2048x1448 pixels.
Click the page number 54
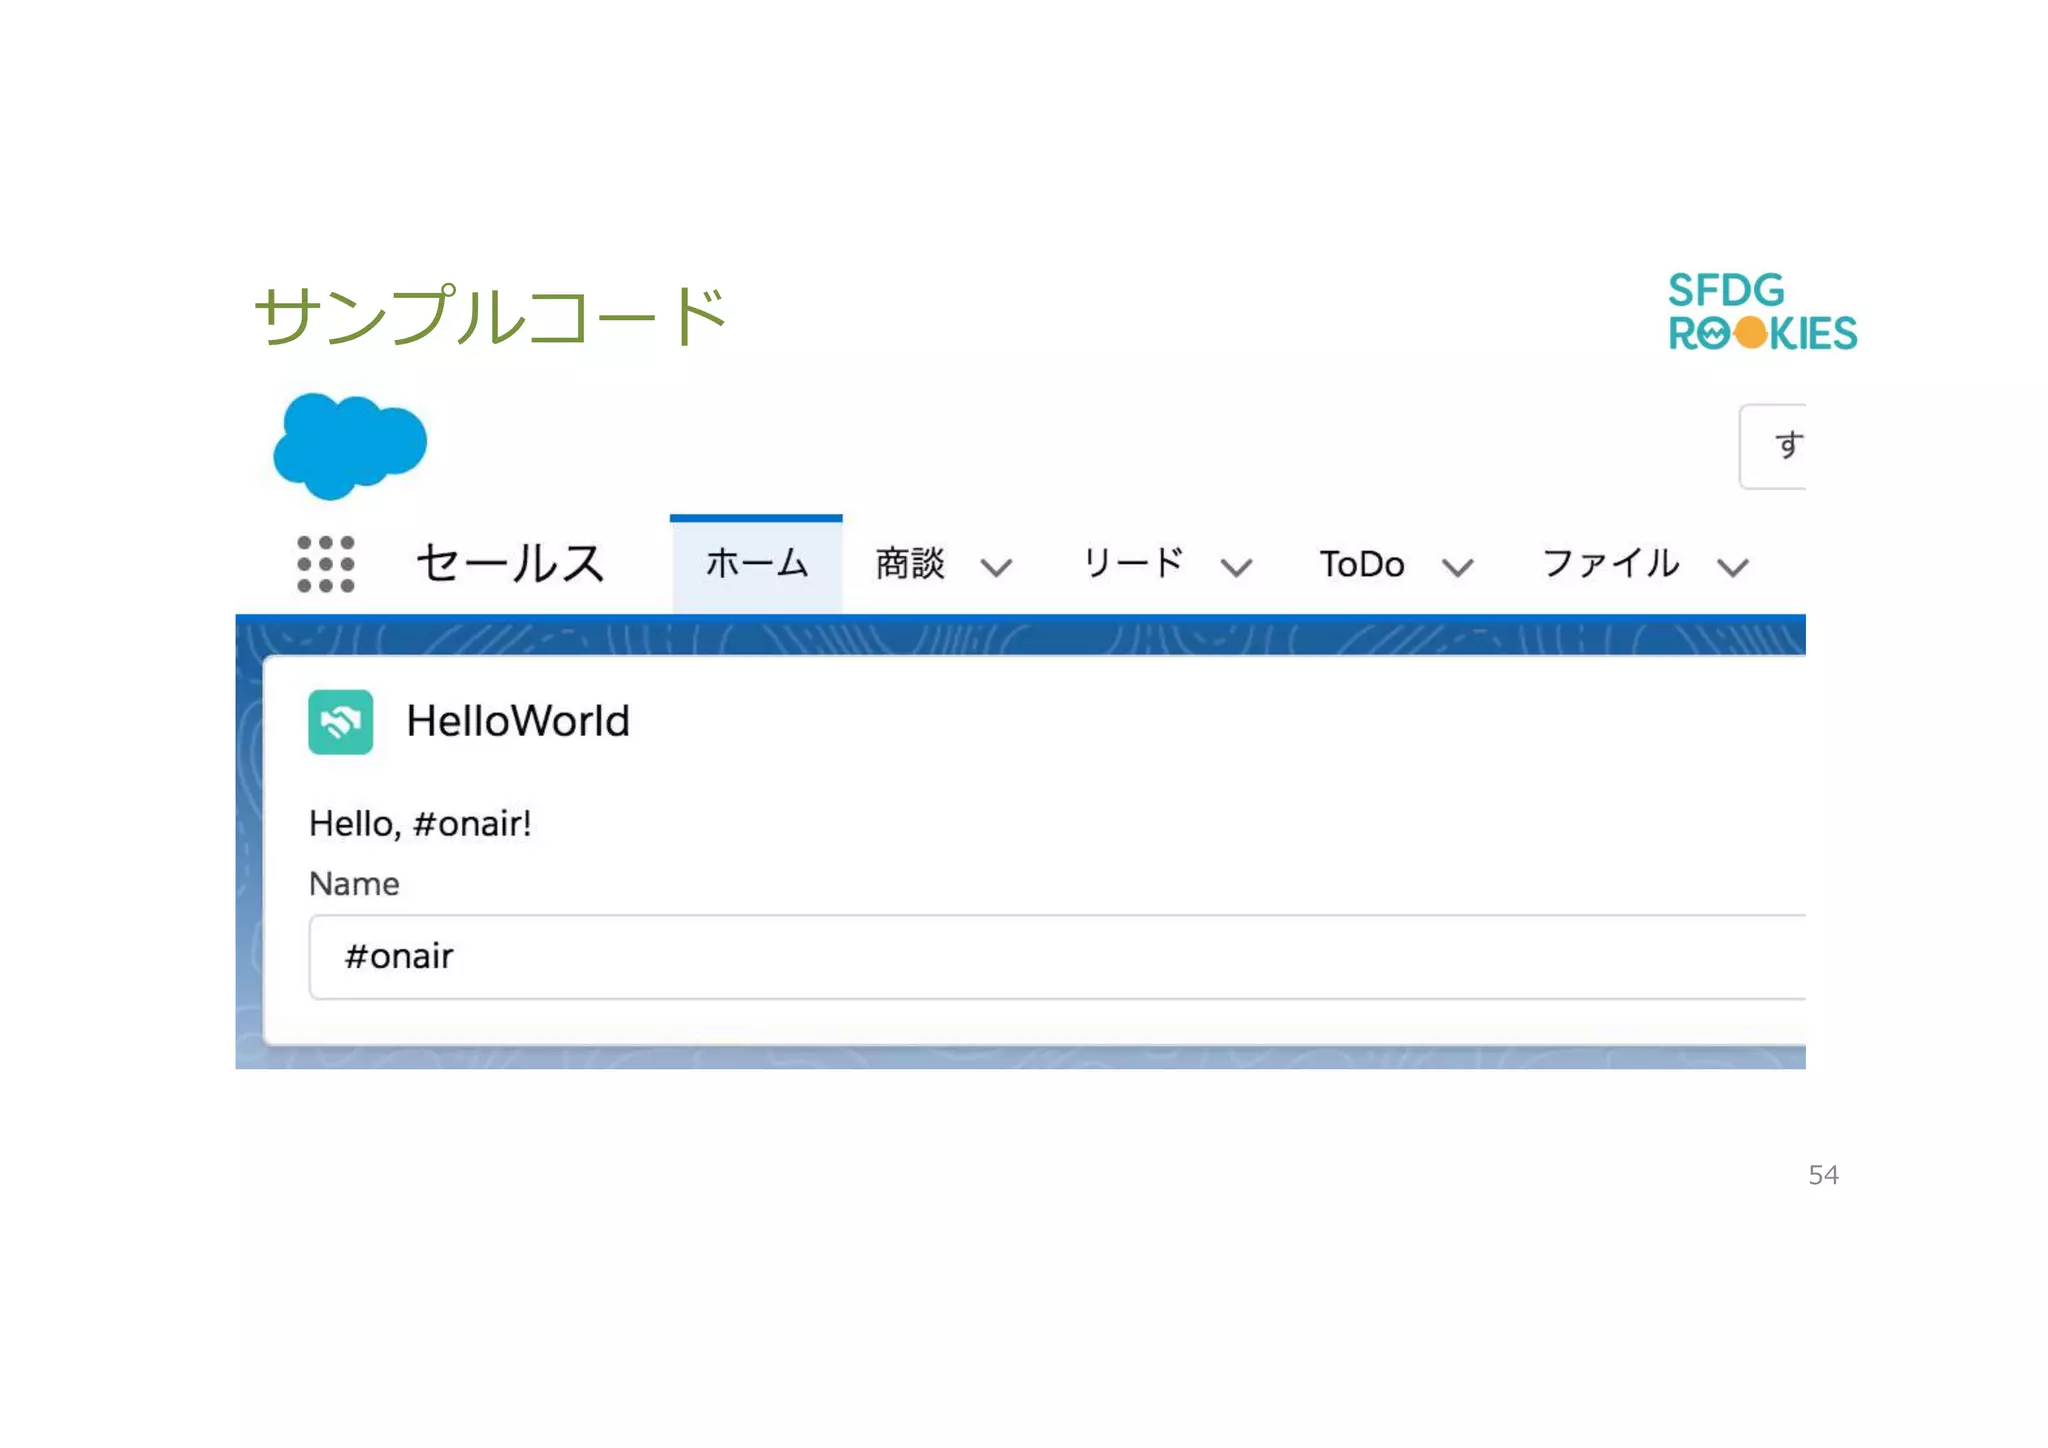click(1823, 1175)
